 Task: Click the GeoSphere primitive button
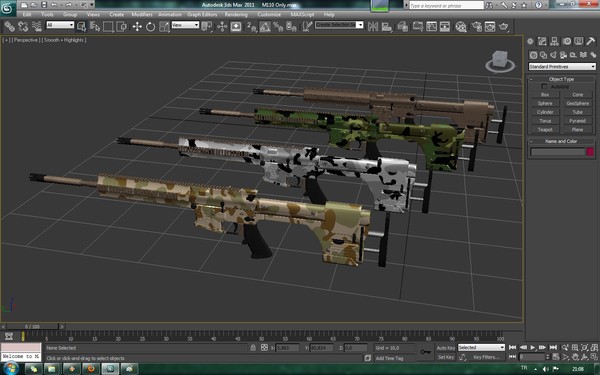pos(578,103)
